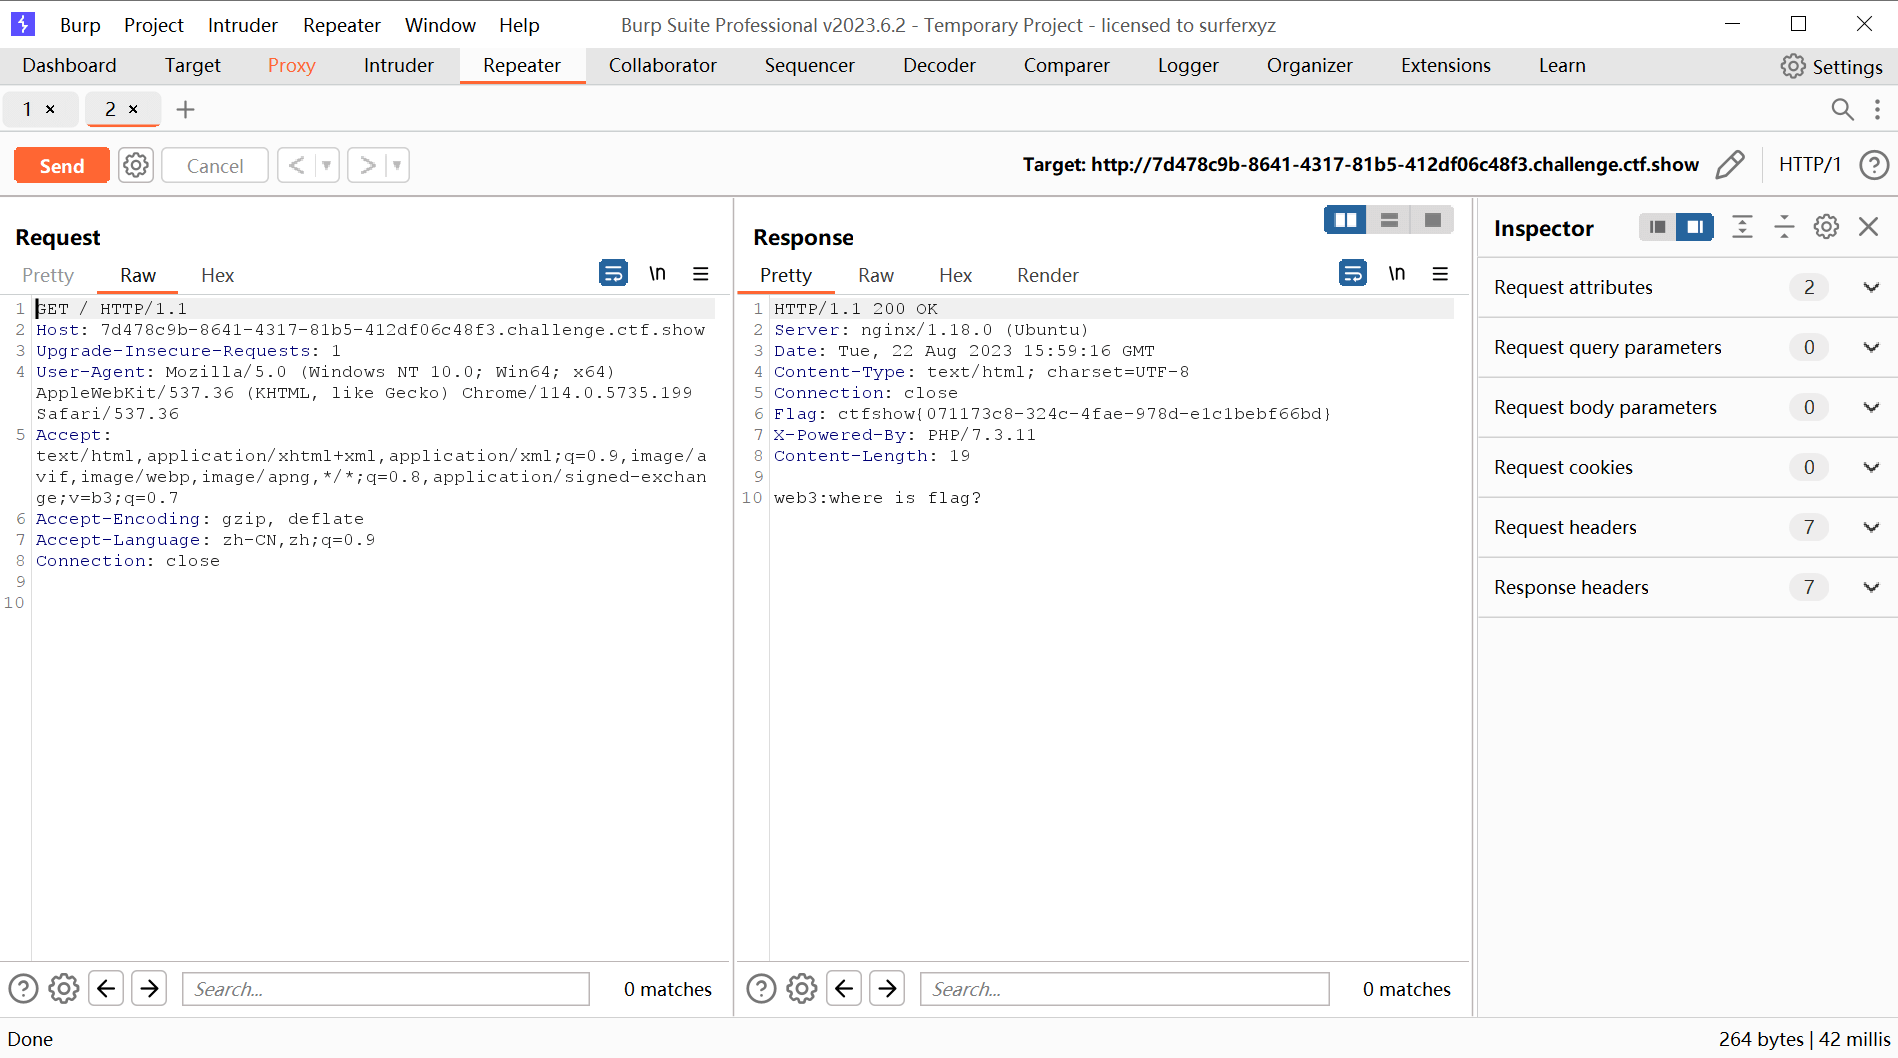Expand all Inspector sections

(1742, 227)
